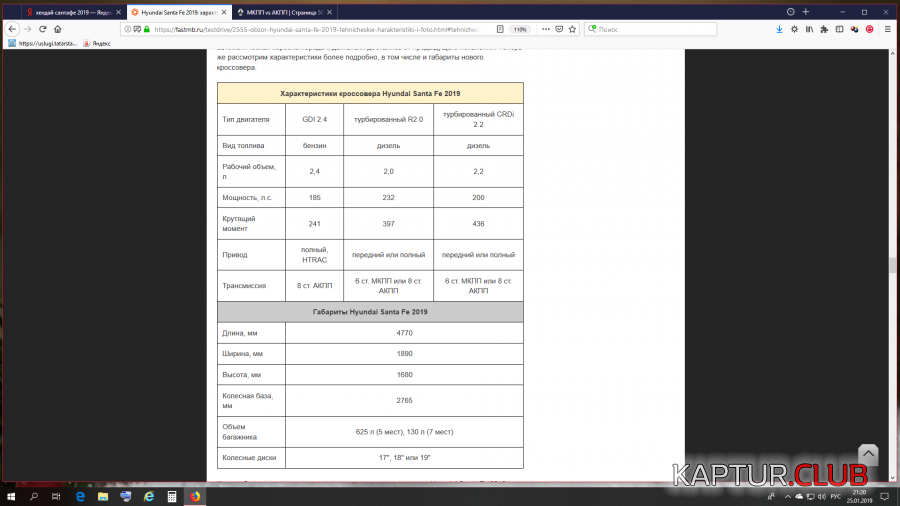Go back to the previous page
This screenshot has width=900, height=506.
tap(12, 29)
